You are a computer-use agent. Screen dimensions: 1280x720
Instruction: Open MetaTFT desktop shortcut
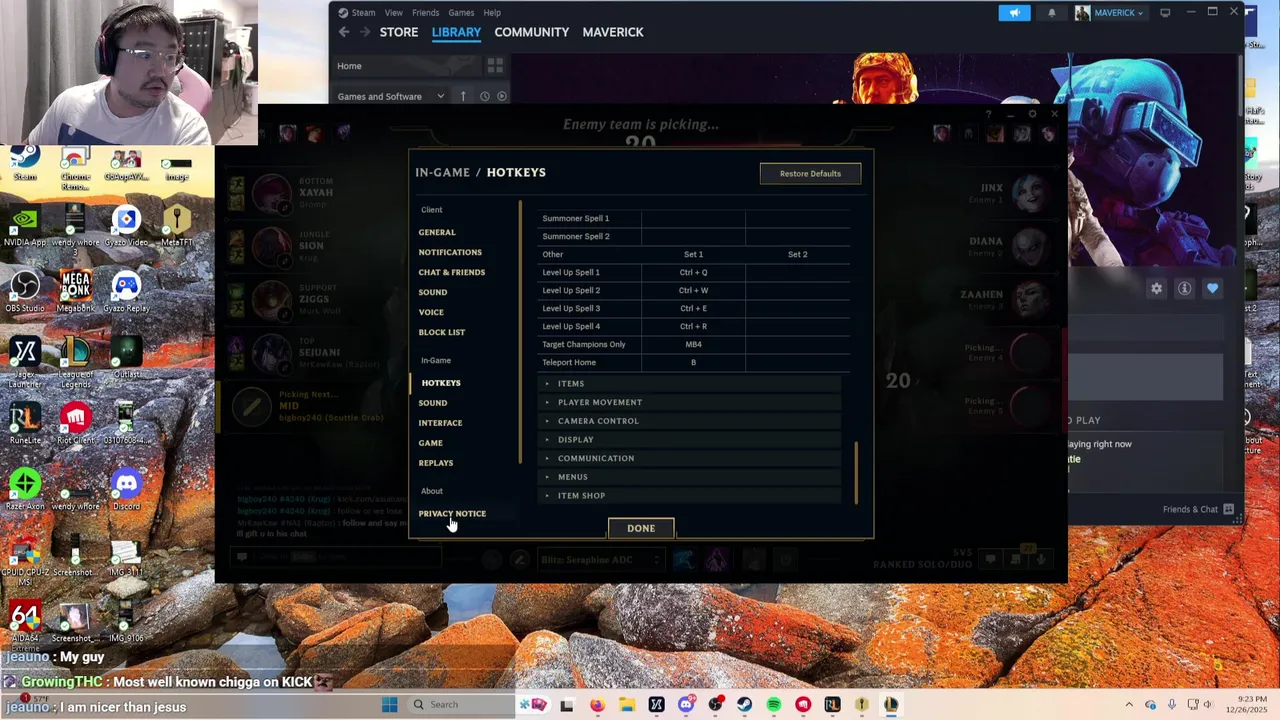tap(176, 226)
